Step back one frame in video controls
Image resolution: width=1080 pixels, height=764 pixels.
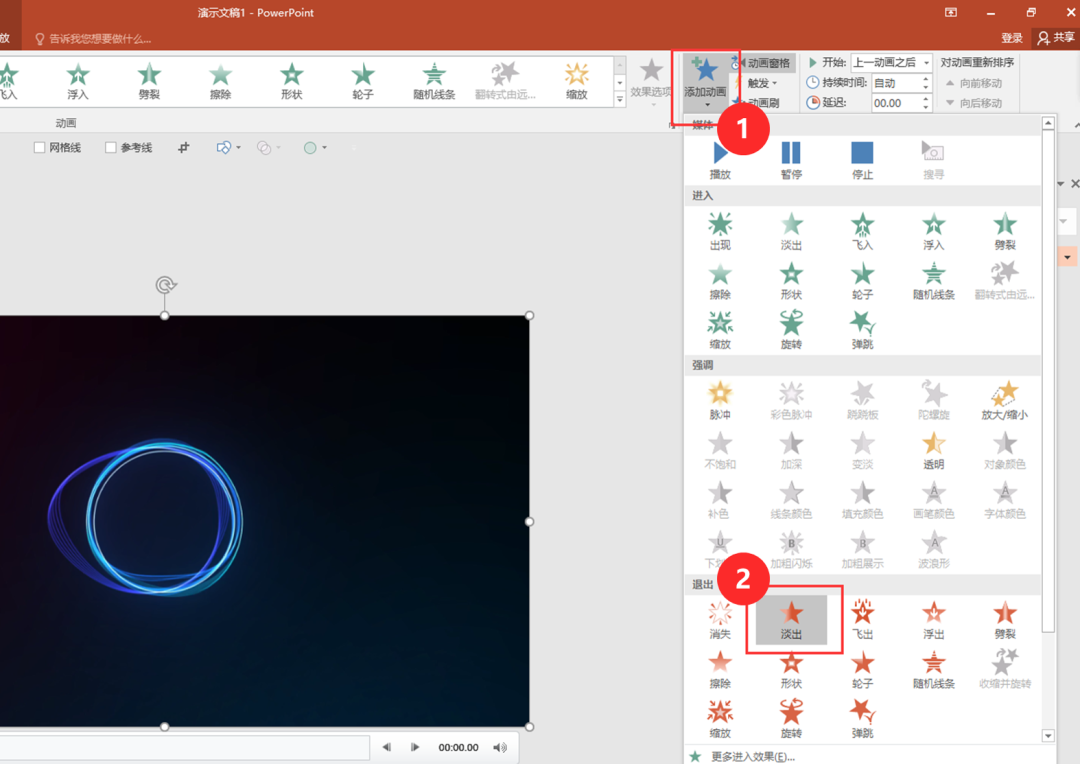(x=386, y=747)
